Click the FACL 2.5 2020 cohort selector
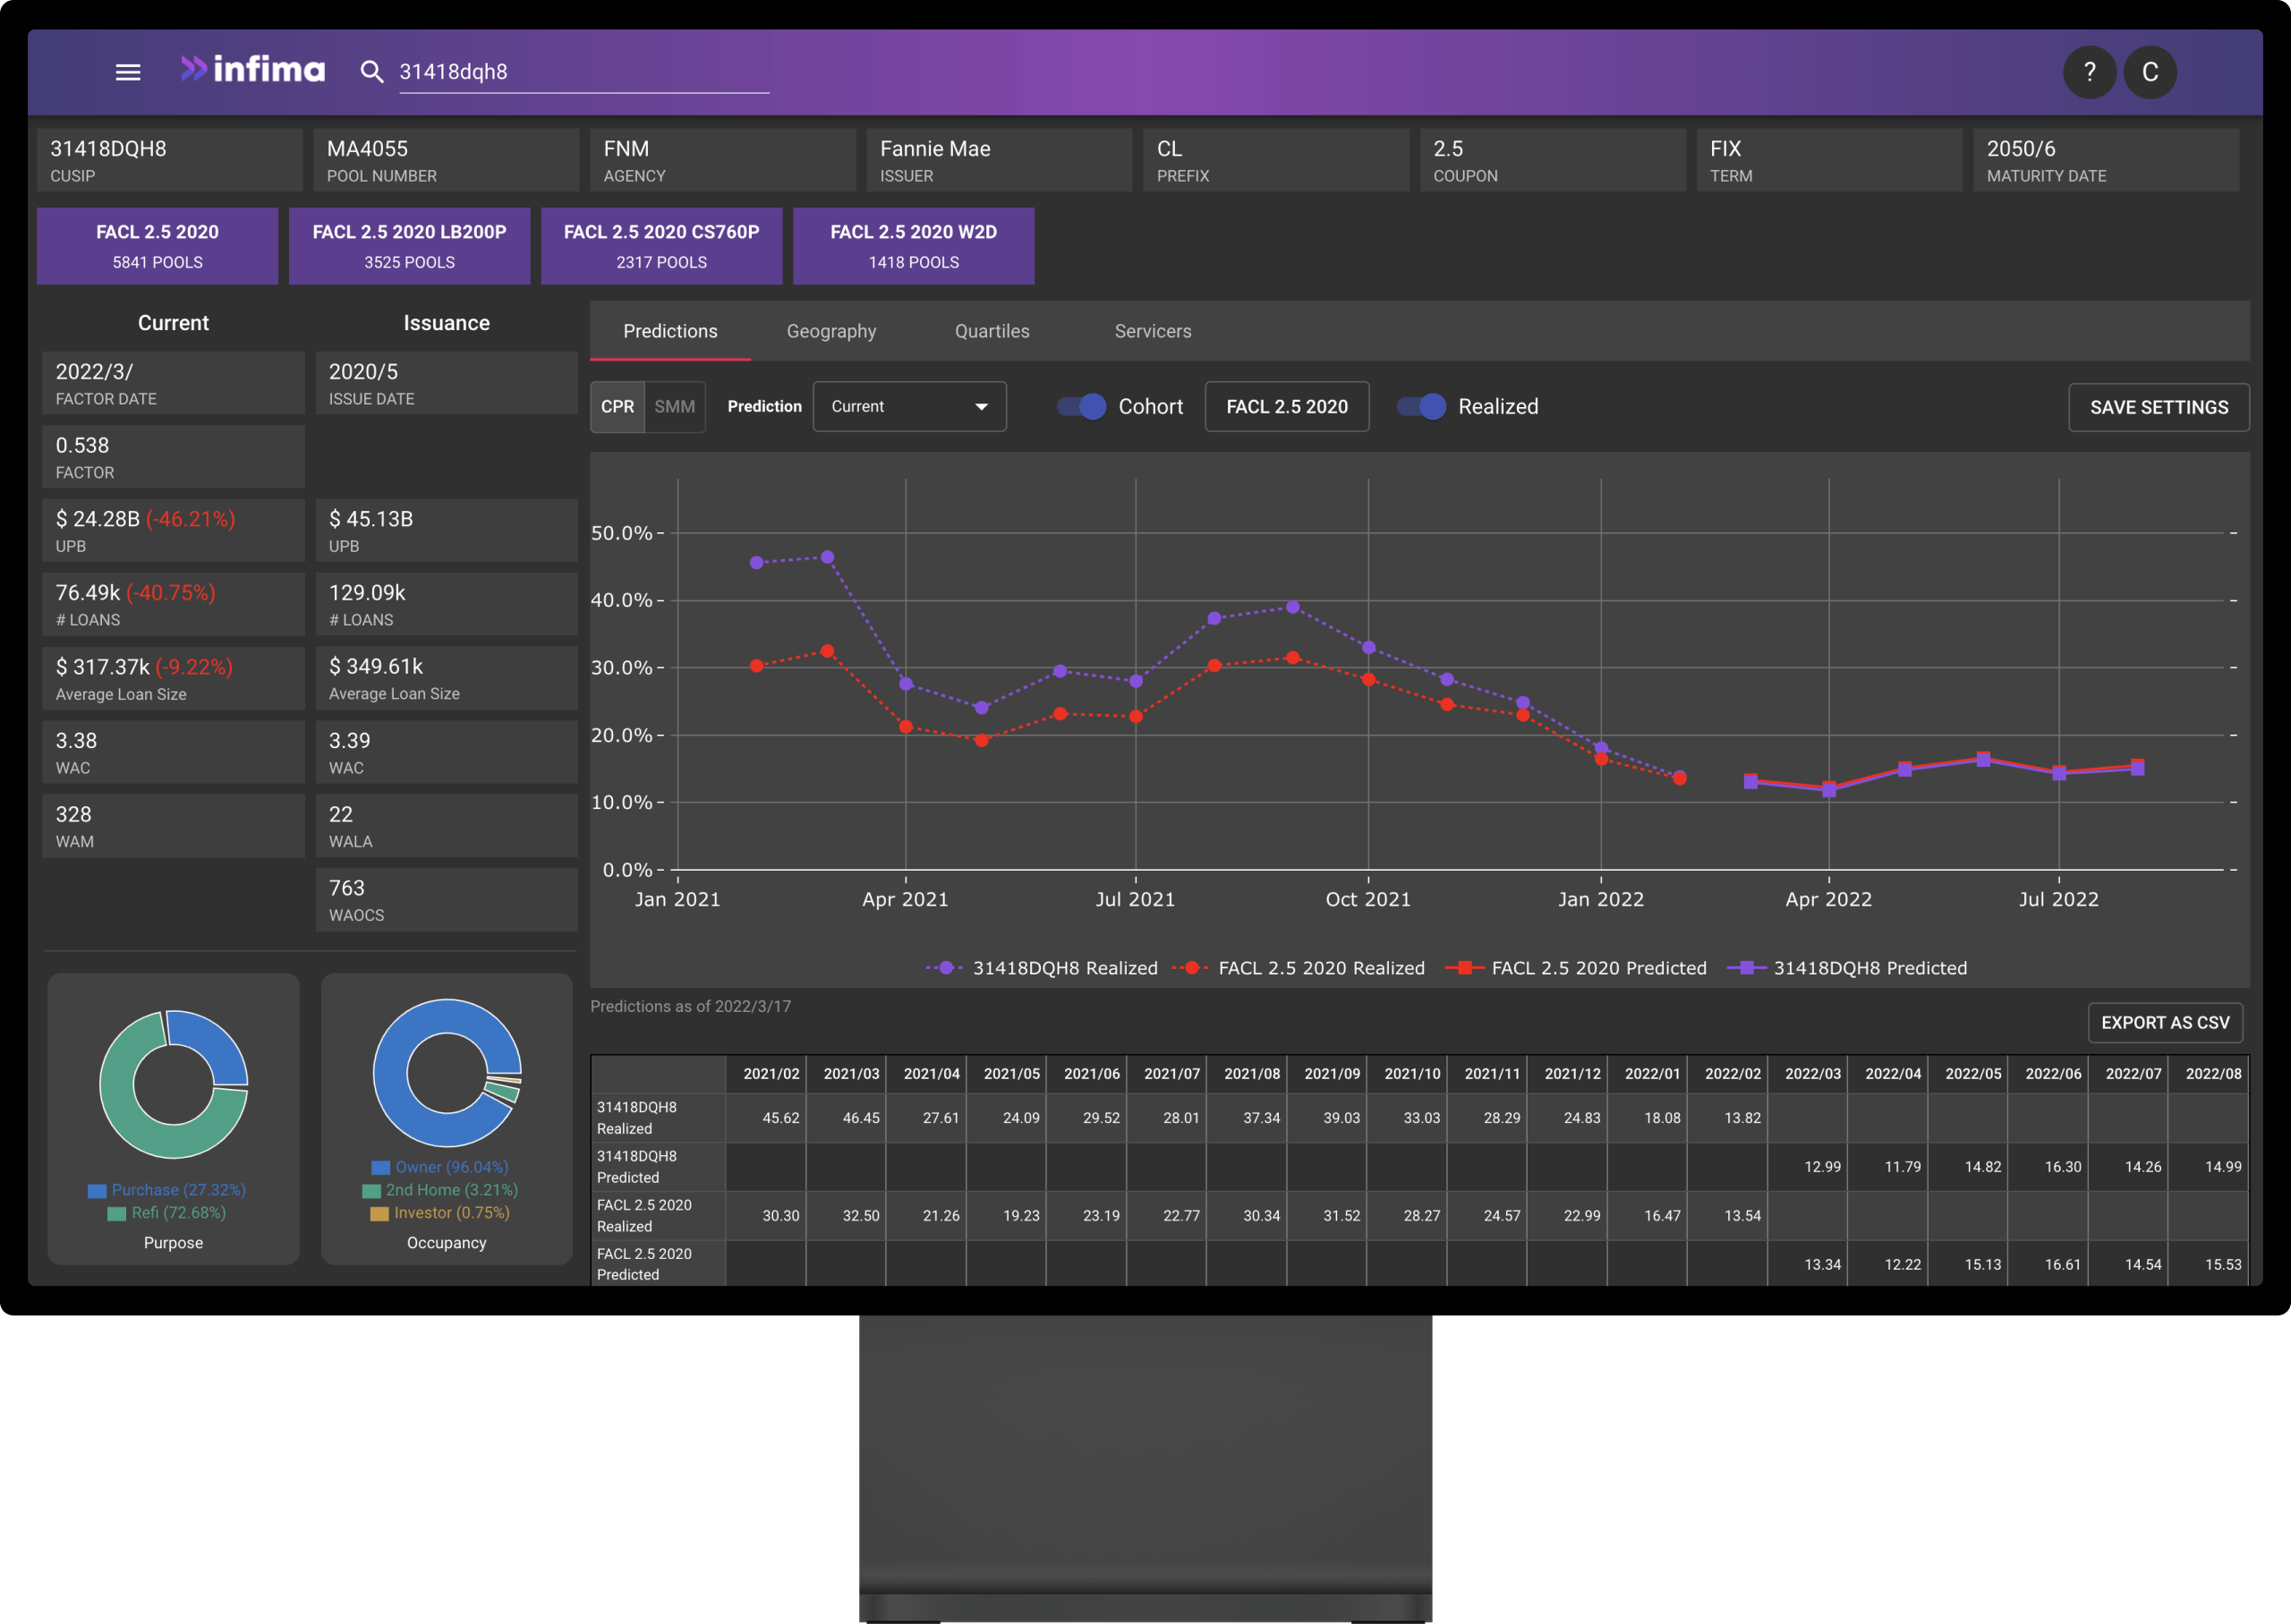Screen dimensions: 2291x1624 coord(1286,407)
